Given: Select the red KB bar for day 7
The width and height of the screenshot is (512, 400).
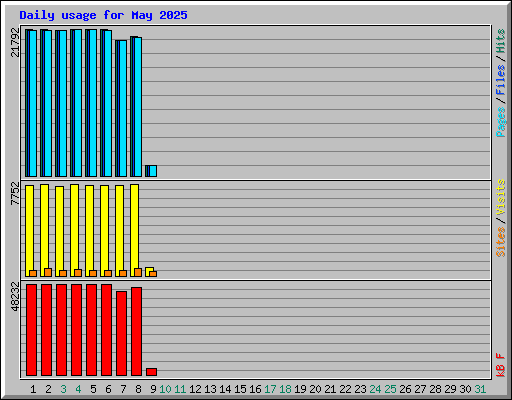Looking at the screenshot, I should click(x=122, y=333).
